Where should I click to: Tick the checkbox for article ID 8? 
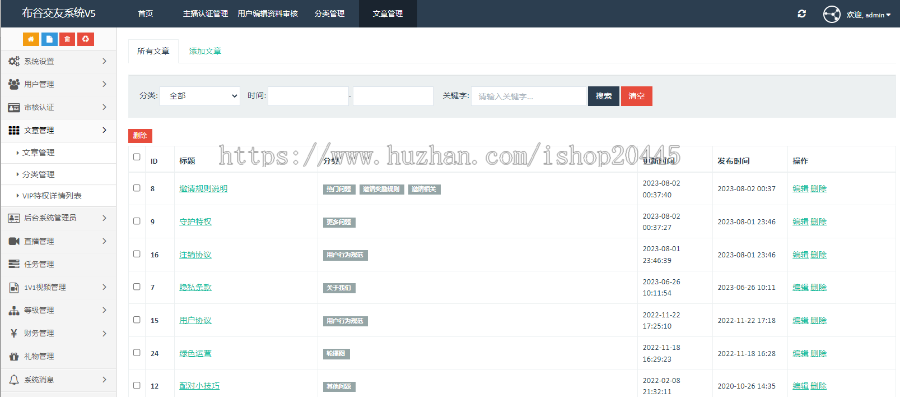click(137, 188)
